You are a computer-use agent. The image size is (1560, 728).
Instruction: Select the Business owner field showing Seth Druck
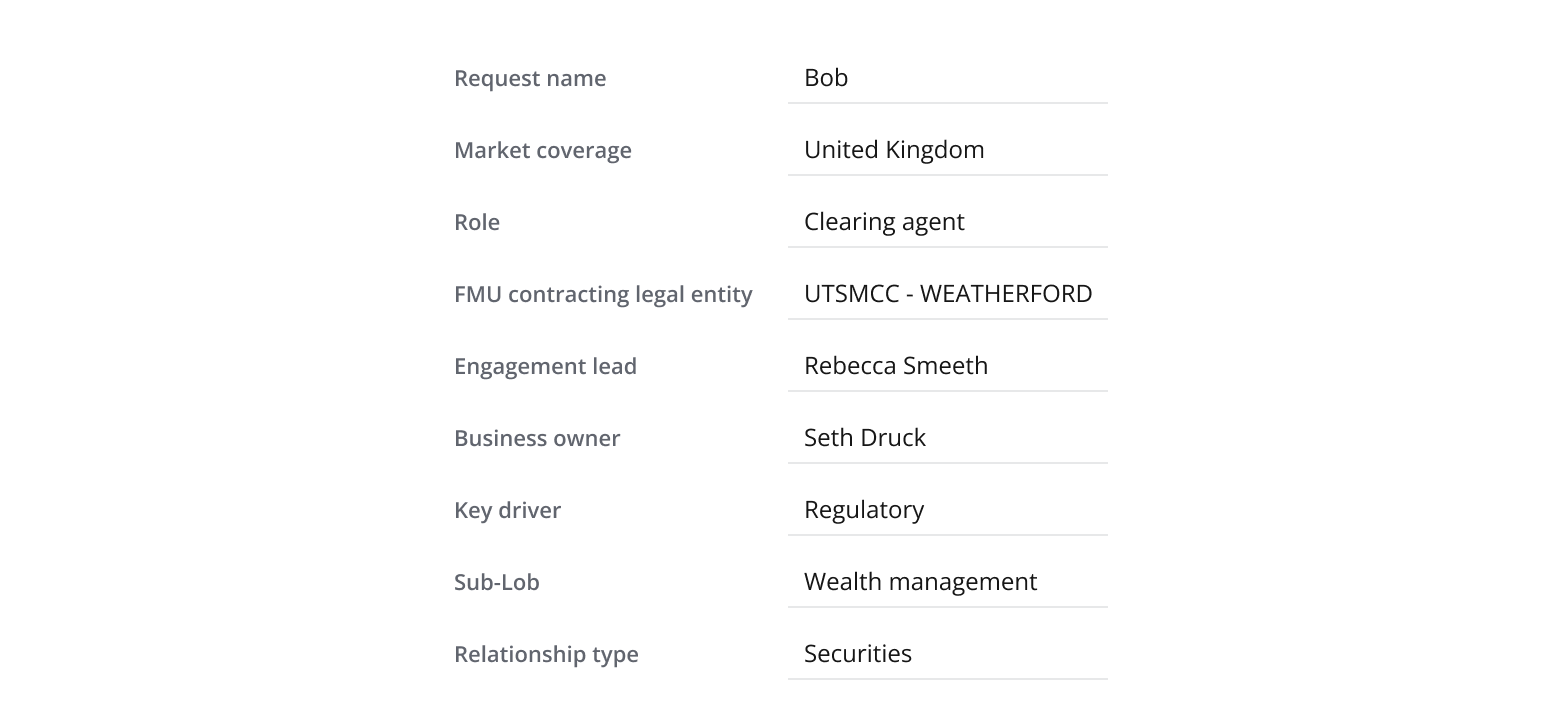[946, 438]
